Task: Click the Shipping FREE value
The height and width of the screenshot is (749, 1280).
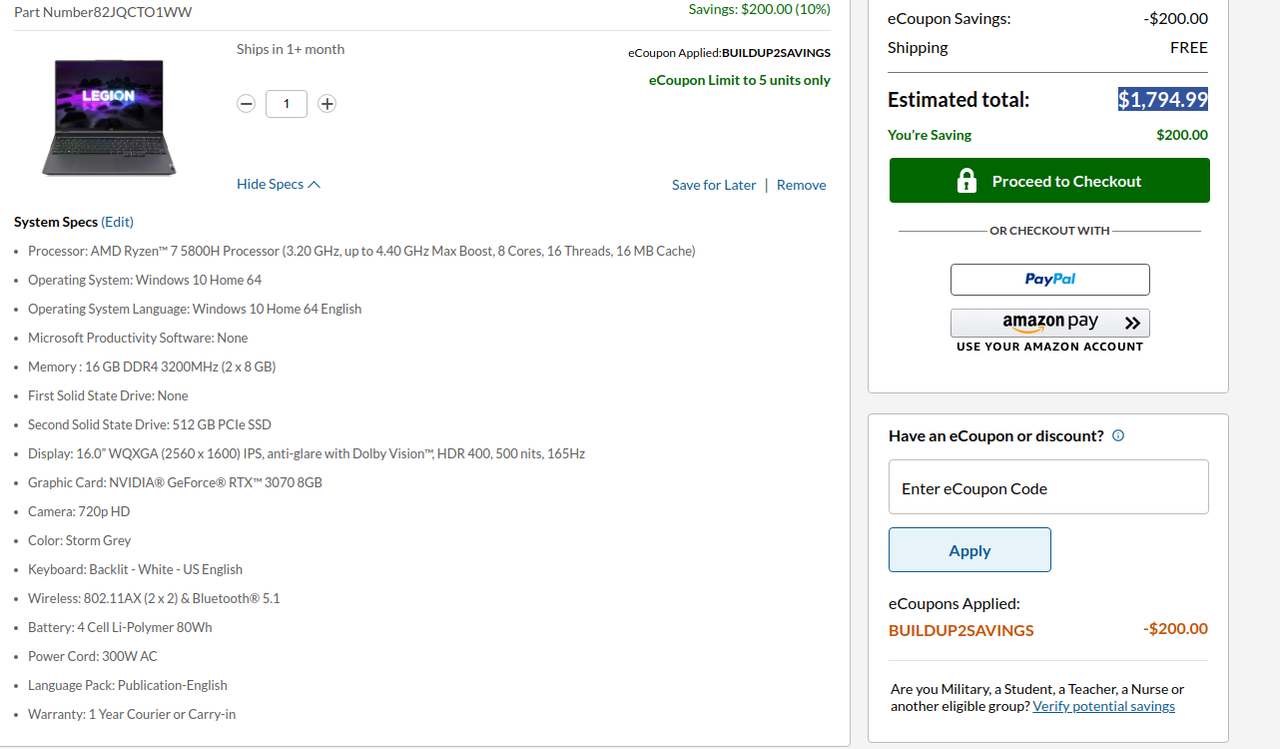Action: coord(1189,48)
